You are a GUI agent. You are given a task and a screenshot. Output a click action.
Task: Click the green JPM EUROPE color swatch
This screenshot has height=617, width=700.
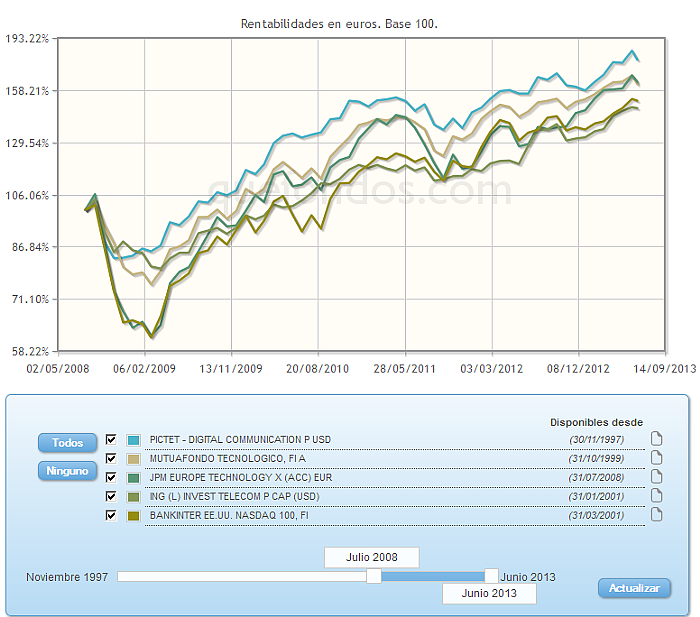click(133, 478)
